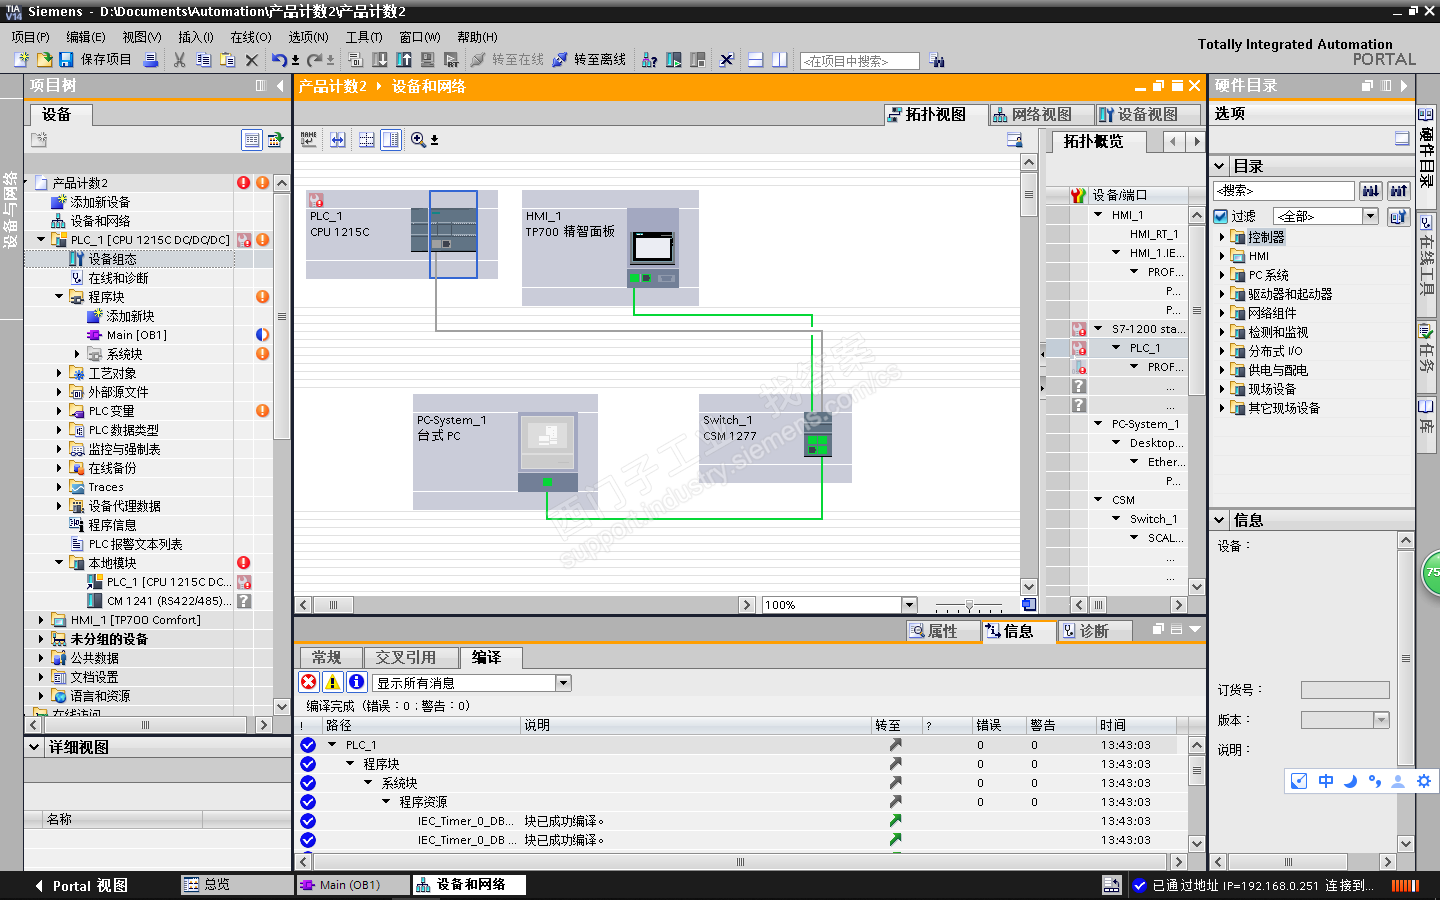Split editor space vertically
This screenshot has height=900, width=1440.
click(x=780, y=60)
